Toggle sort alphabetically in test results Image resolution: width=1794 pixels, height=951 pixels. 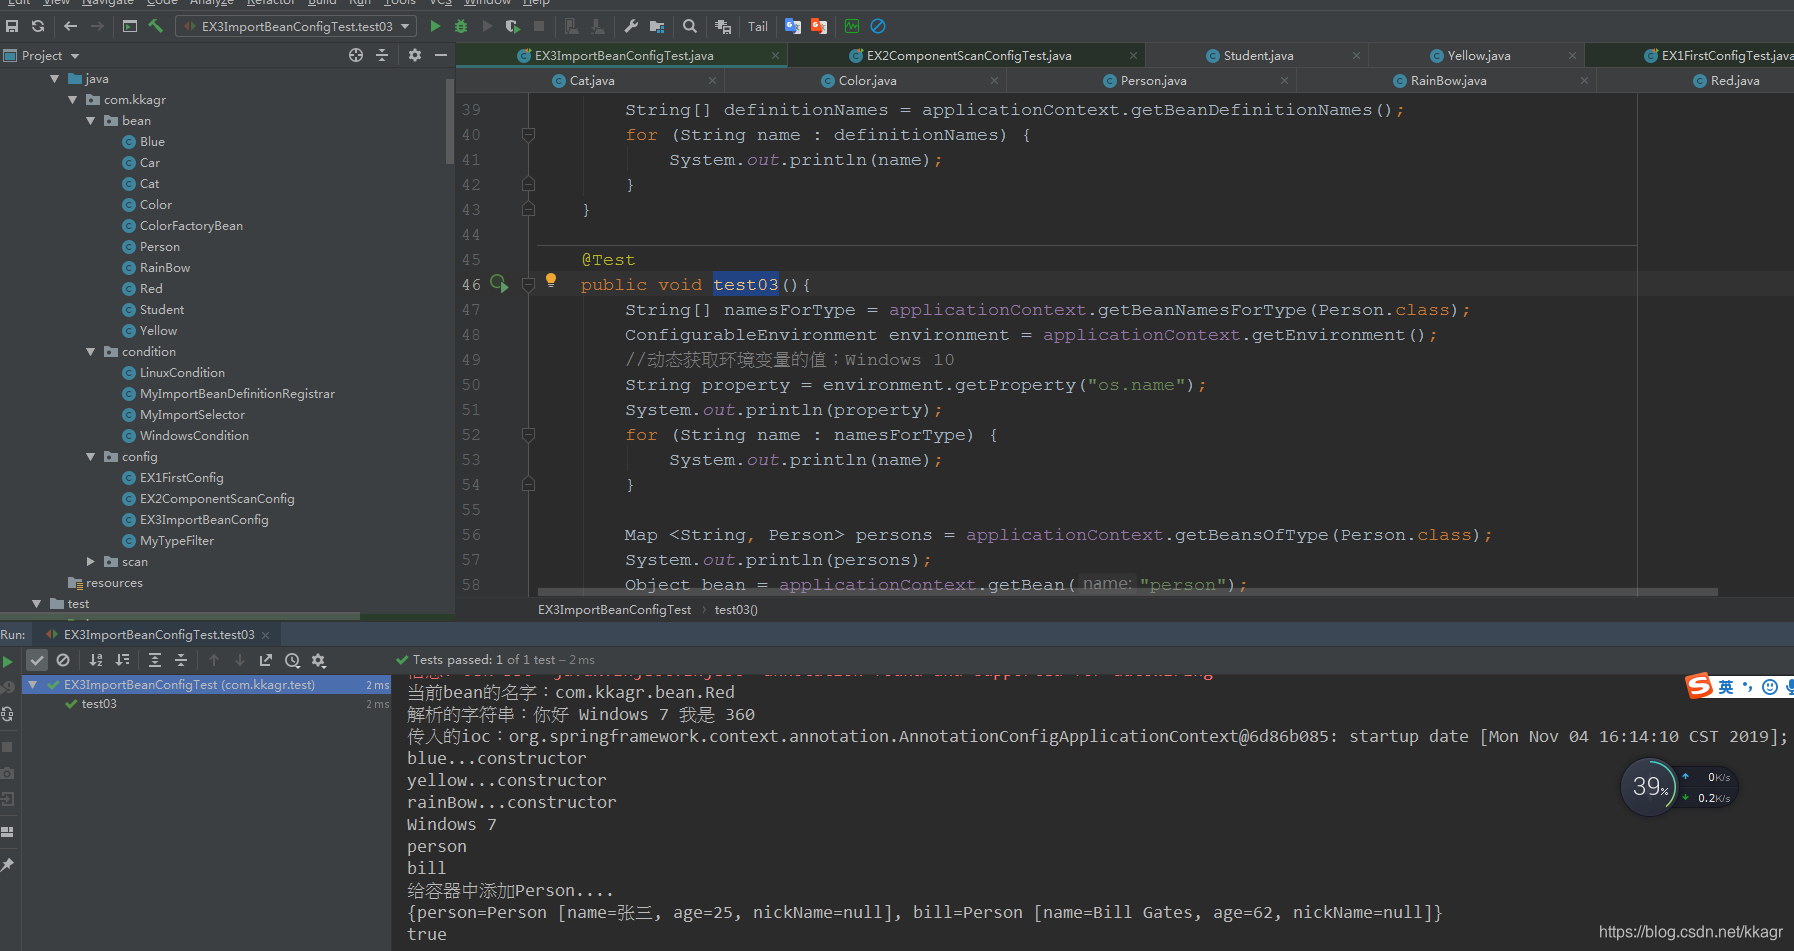tap(96, 660)
